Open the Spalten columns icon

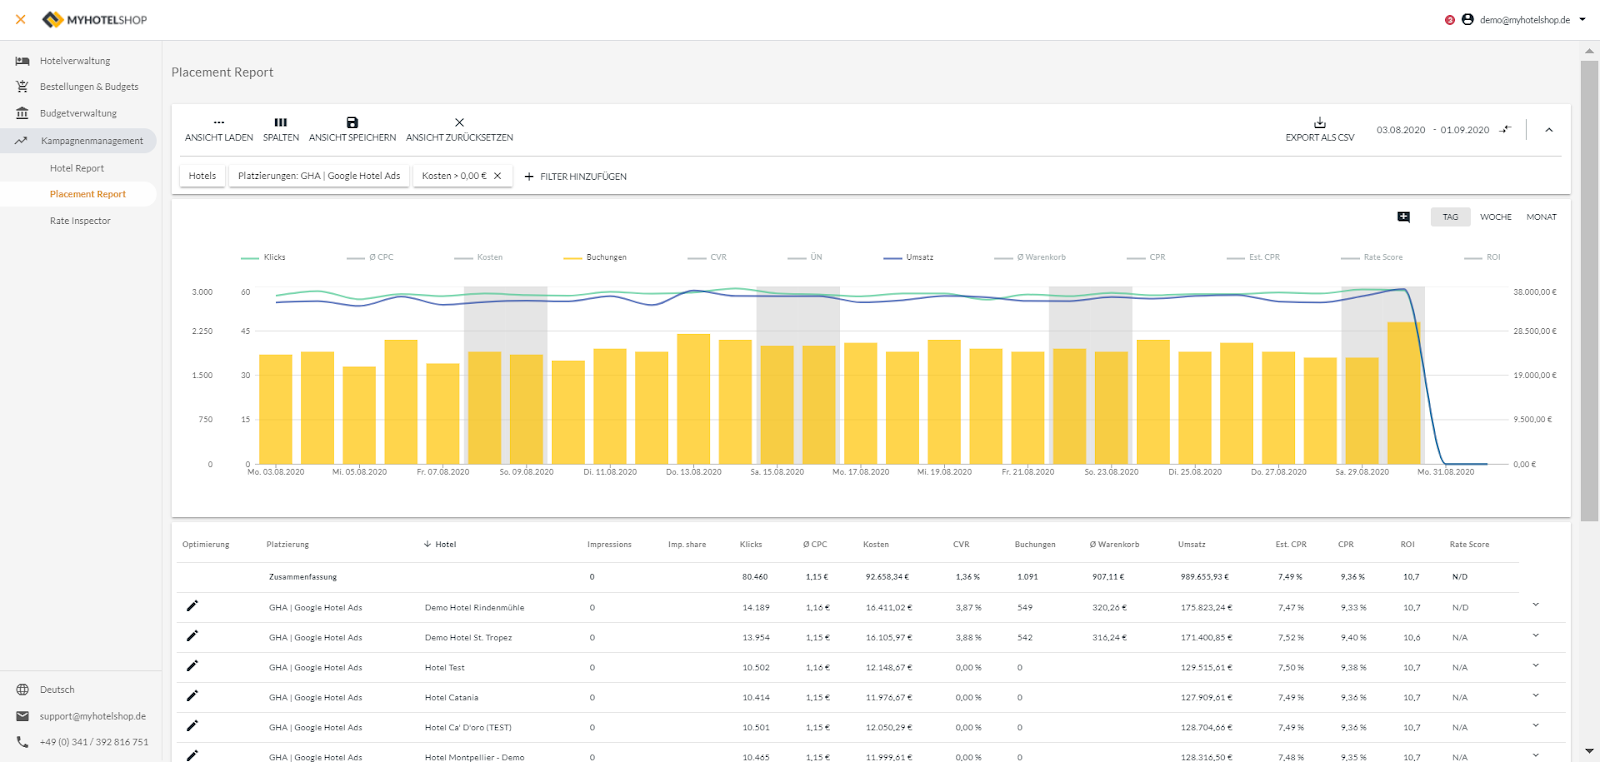pyautogui.click(x=281, y=123)
